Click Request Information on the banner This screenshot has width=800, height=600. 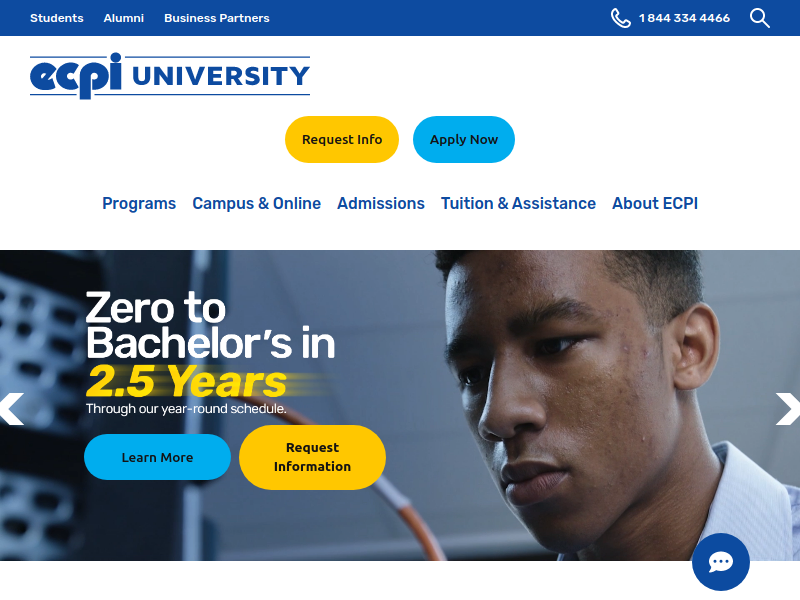coord(312,457)
